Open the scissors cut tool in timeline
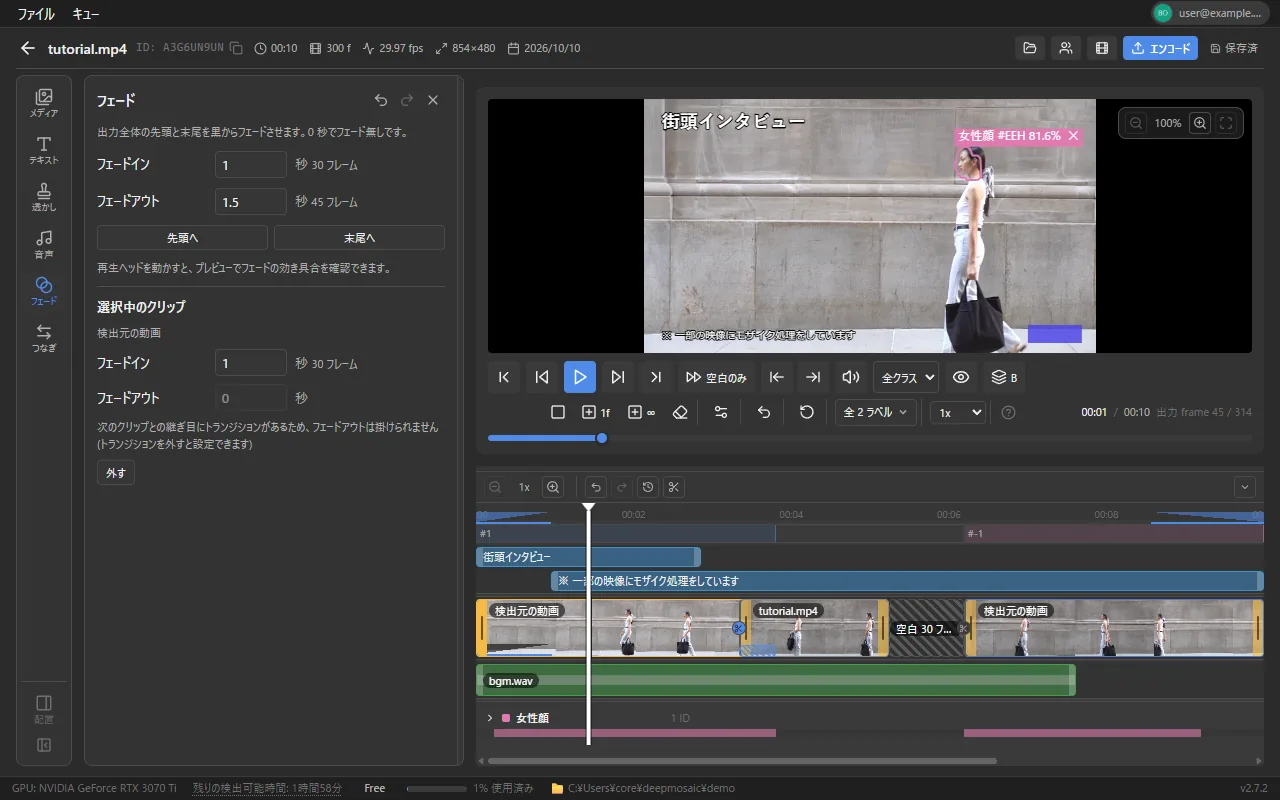 point(674,487)
